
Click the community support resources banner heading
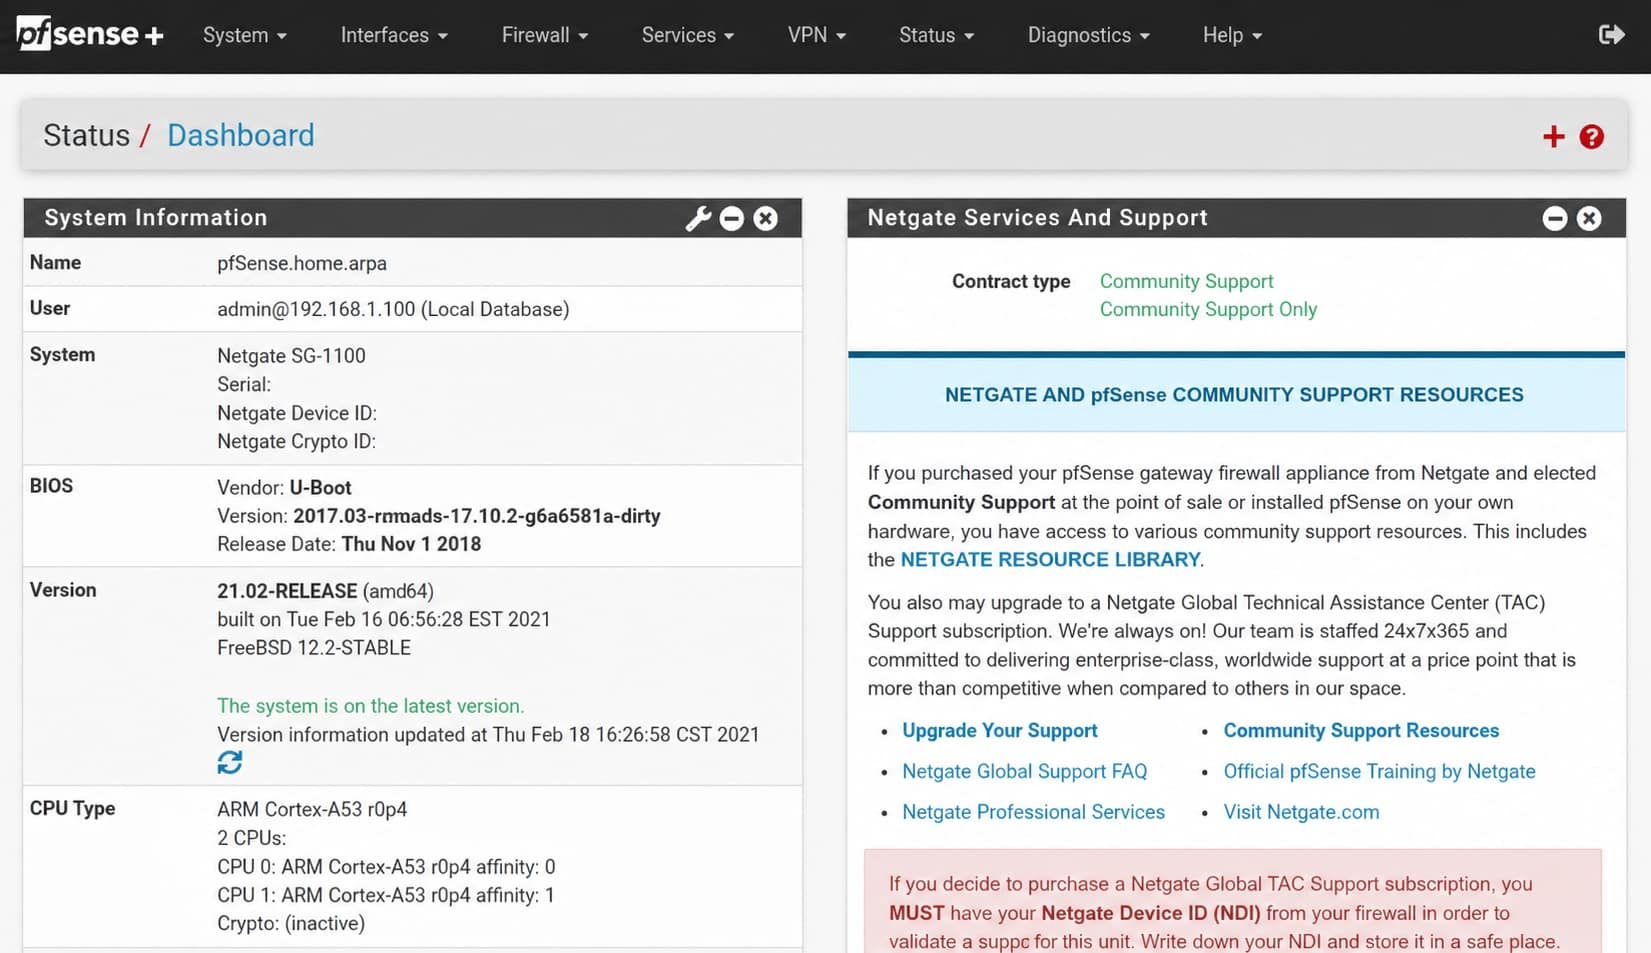tap(1234, 395)
